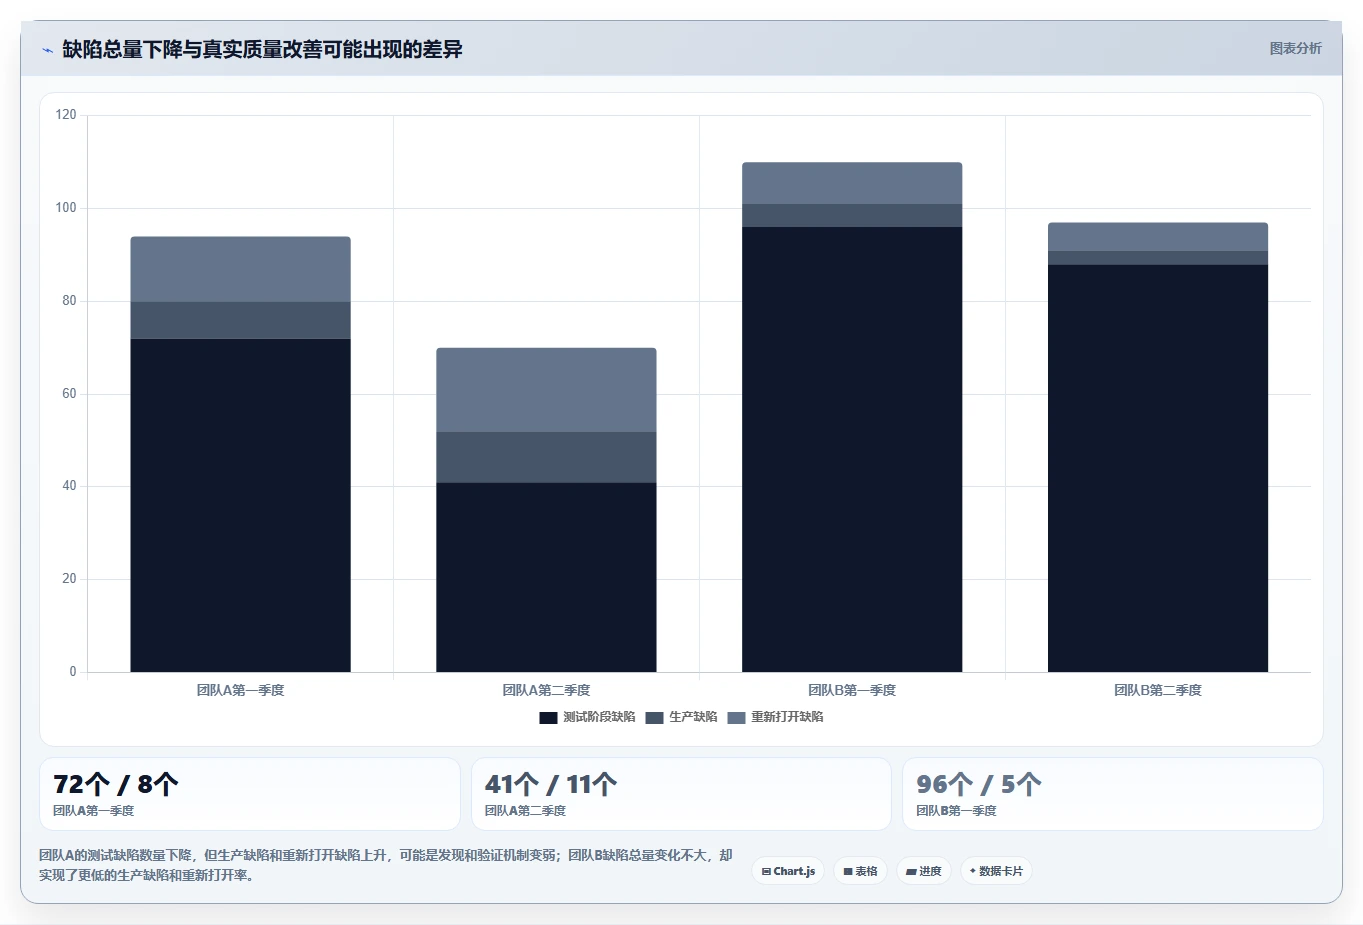Click 团队B第二季度 production defects bar segment
Screen dimensions: 1363x925
coord(1158,258)
